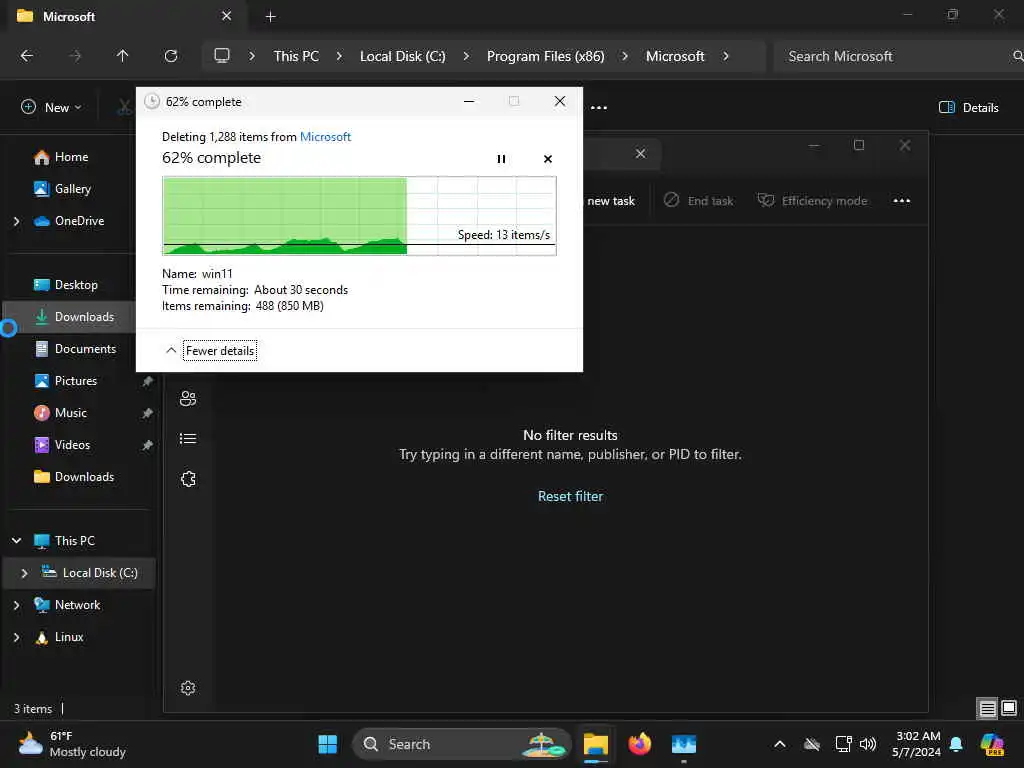Pause the delete operation
This screenshot has height=768, width=1024.
point(501,159)
